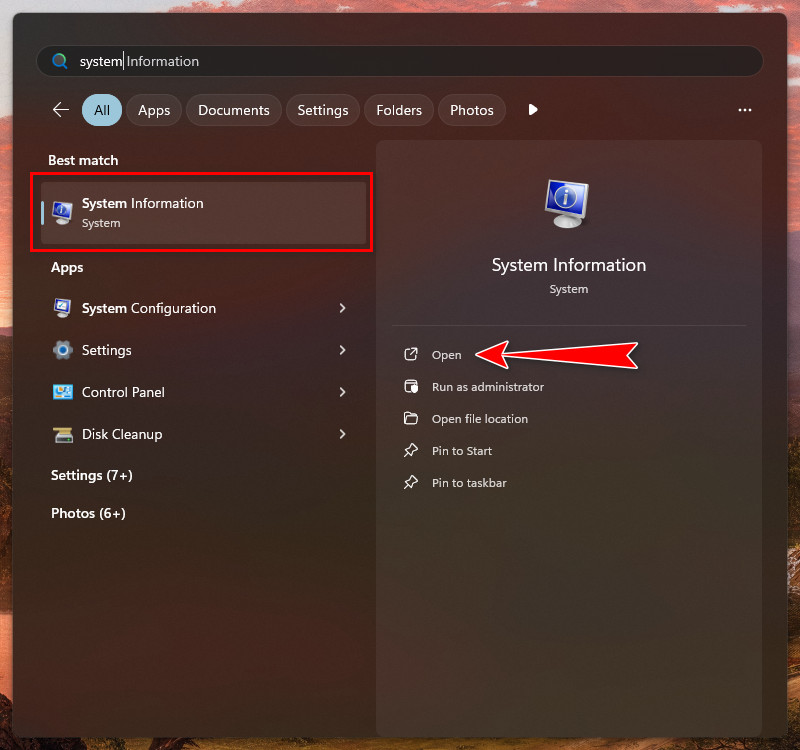
Task: Click the Run as administrator shield icon
Action: [411, 386]
